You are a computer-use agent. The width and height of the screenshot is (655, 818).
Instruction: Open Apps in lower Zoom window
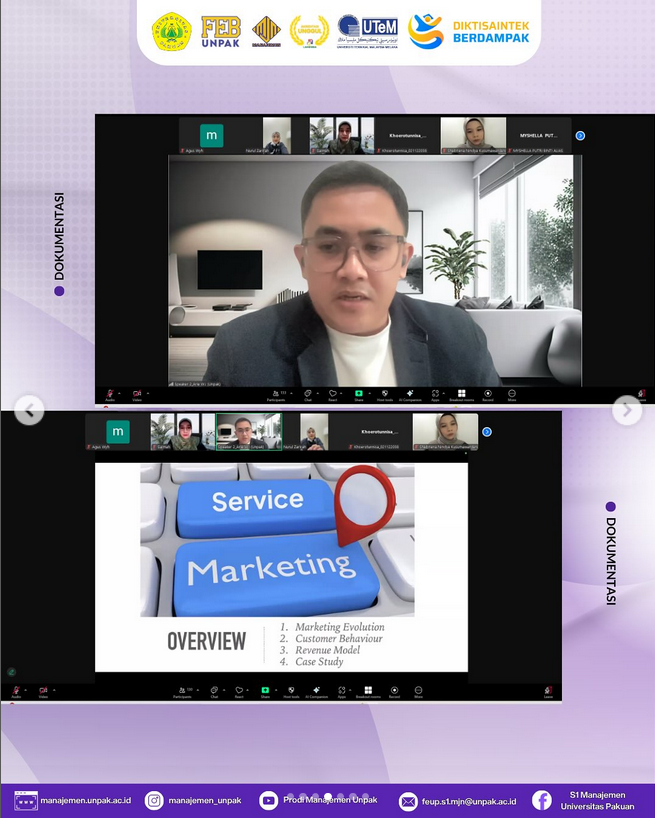342,692
